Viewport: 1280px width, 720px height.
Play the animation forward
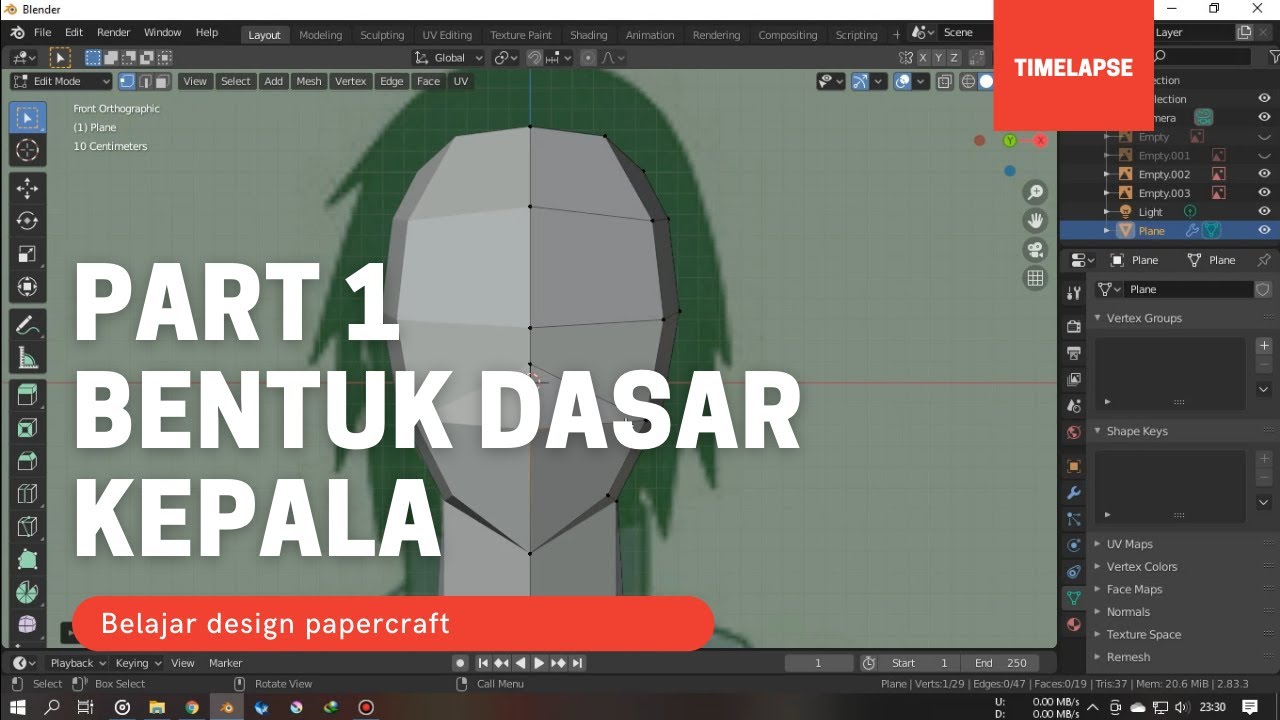pyautogui.click(x=539, y=663)
